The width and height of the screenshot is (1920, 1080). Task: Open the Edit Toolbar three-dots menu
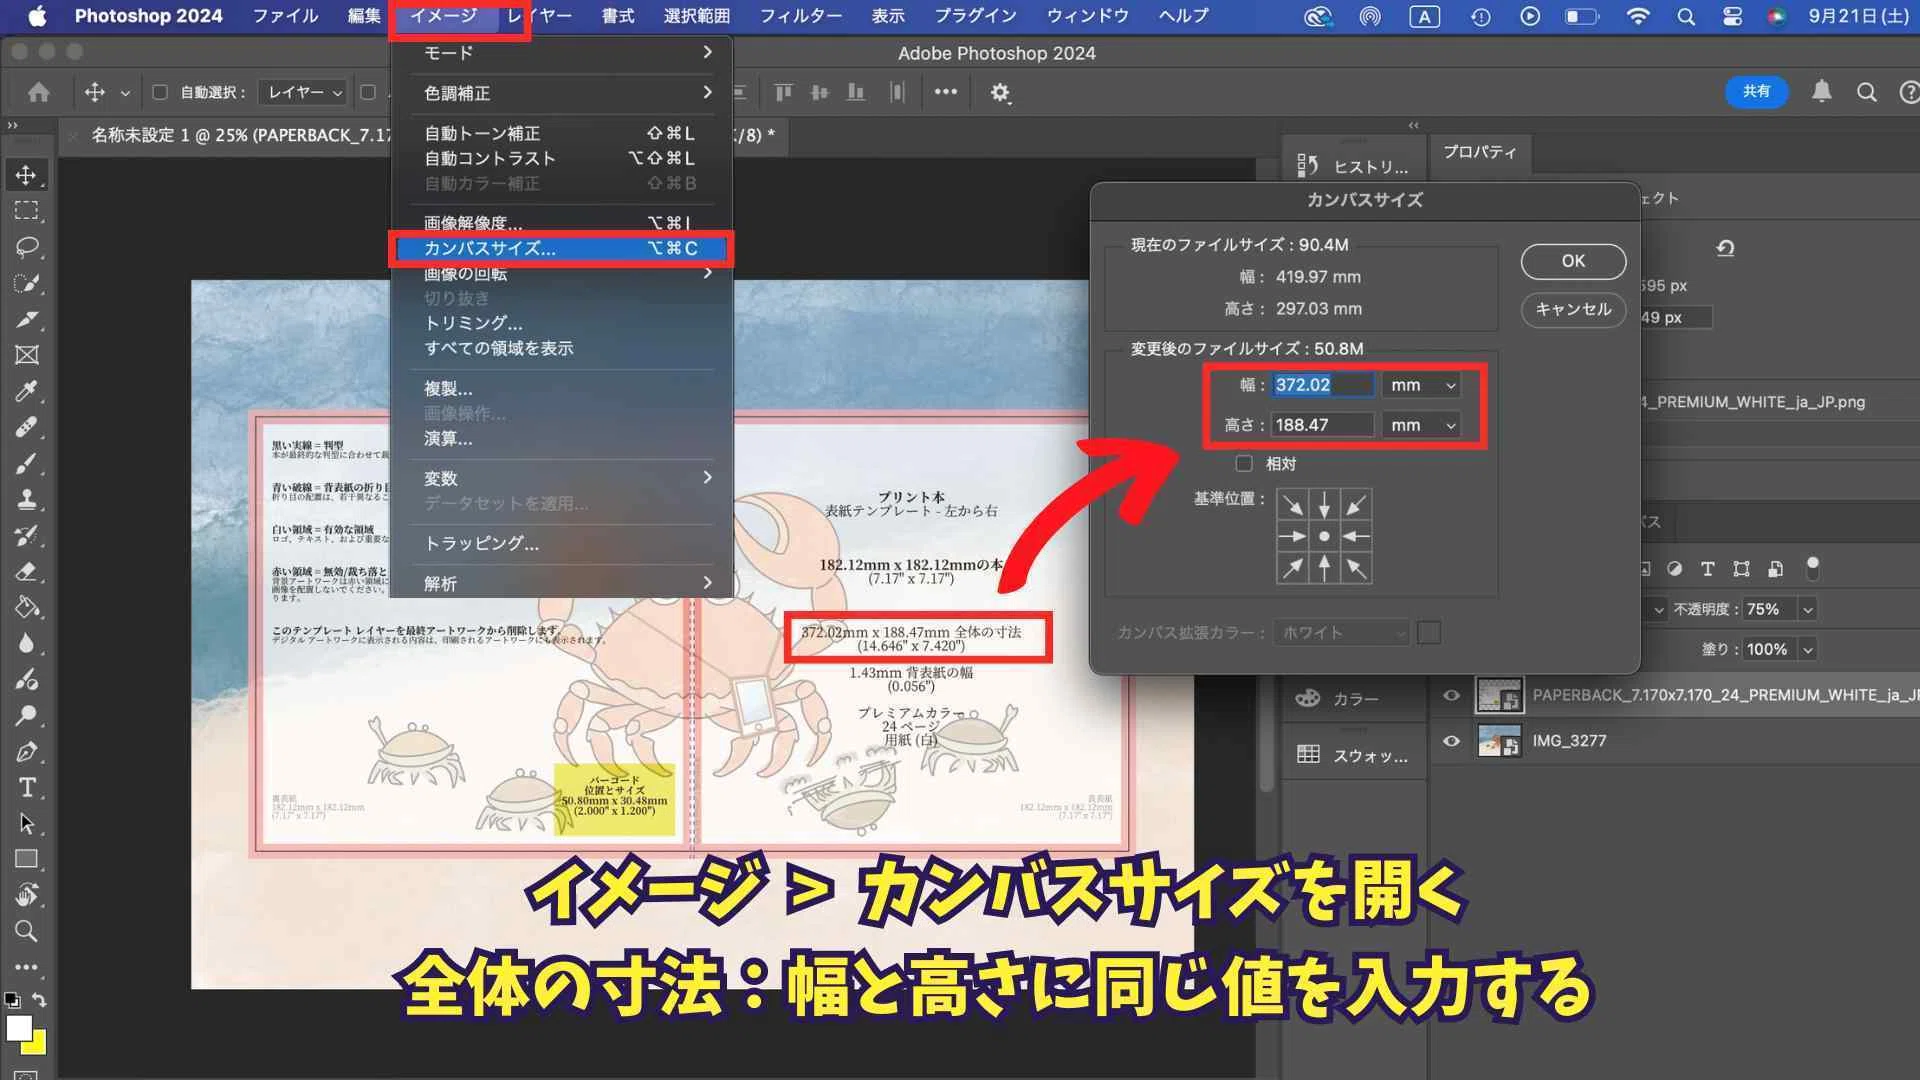pos(26,967)
